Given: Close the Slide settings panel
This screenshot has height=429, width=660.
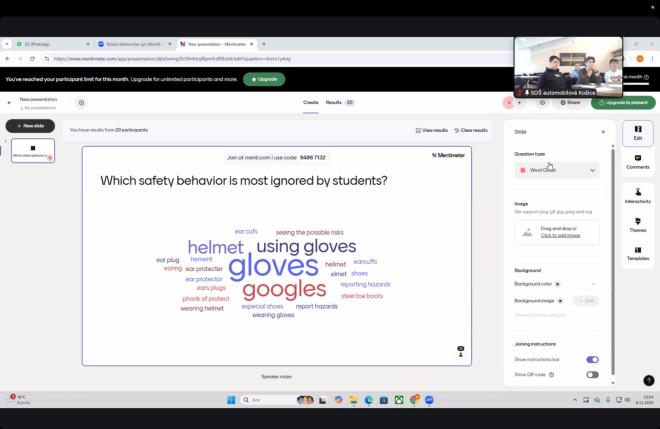Looking at the screenshot, I should [602, 132].
